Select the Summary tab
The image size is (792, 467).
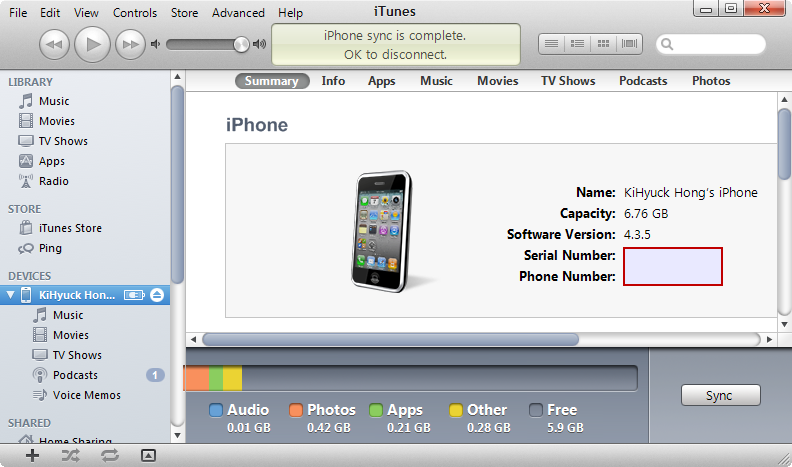tap(272, 81)
